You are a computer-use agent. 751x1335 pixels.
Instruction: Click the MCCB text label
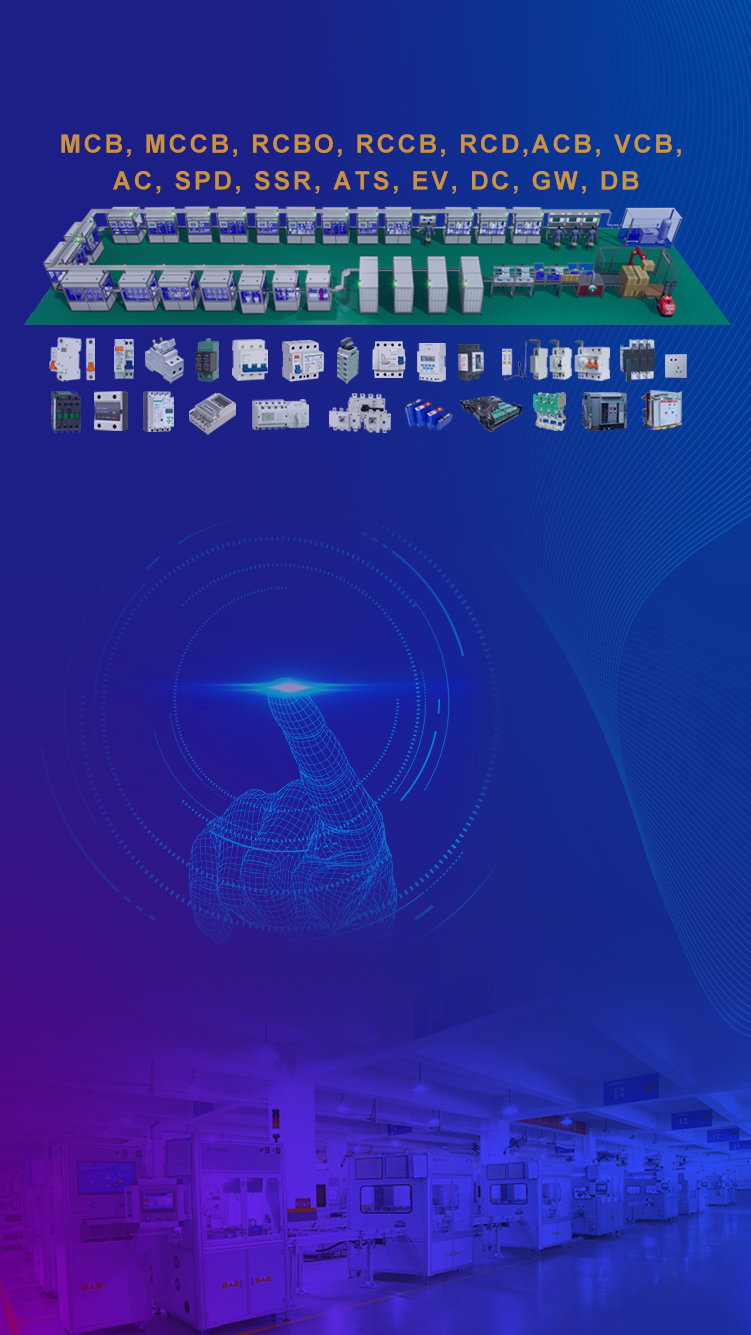click(188, 144)
